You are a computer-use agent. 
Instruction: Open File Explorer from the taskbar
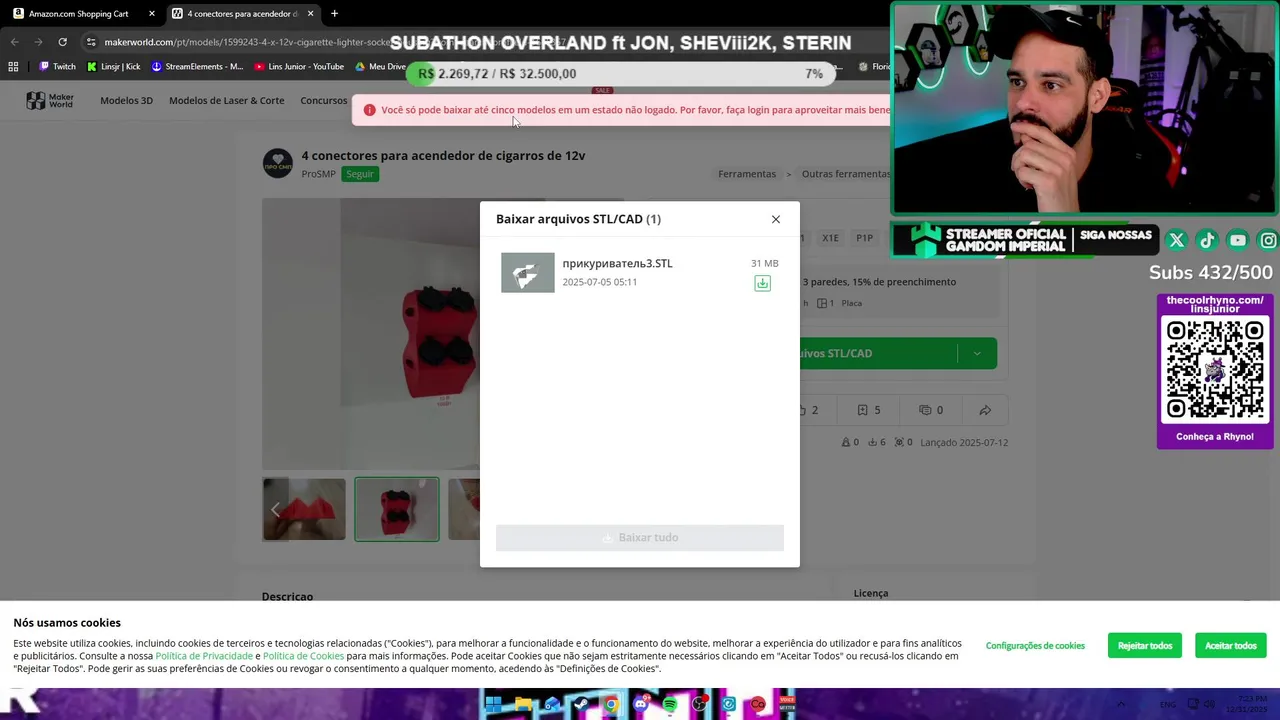[522, 705]
